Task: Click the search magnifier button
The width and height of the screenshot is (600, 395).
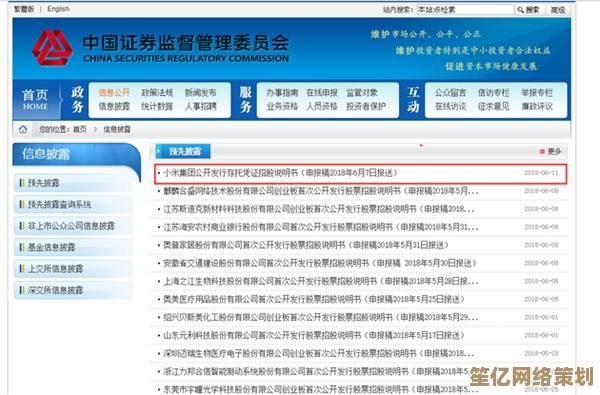Action: click(528, 10)
